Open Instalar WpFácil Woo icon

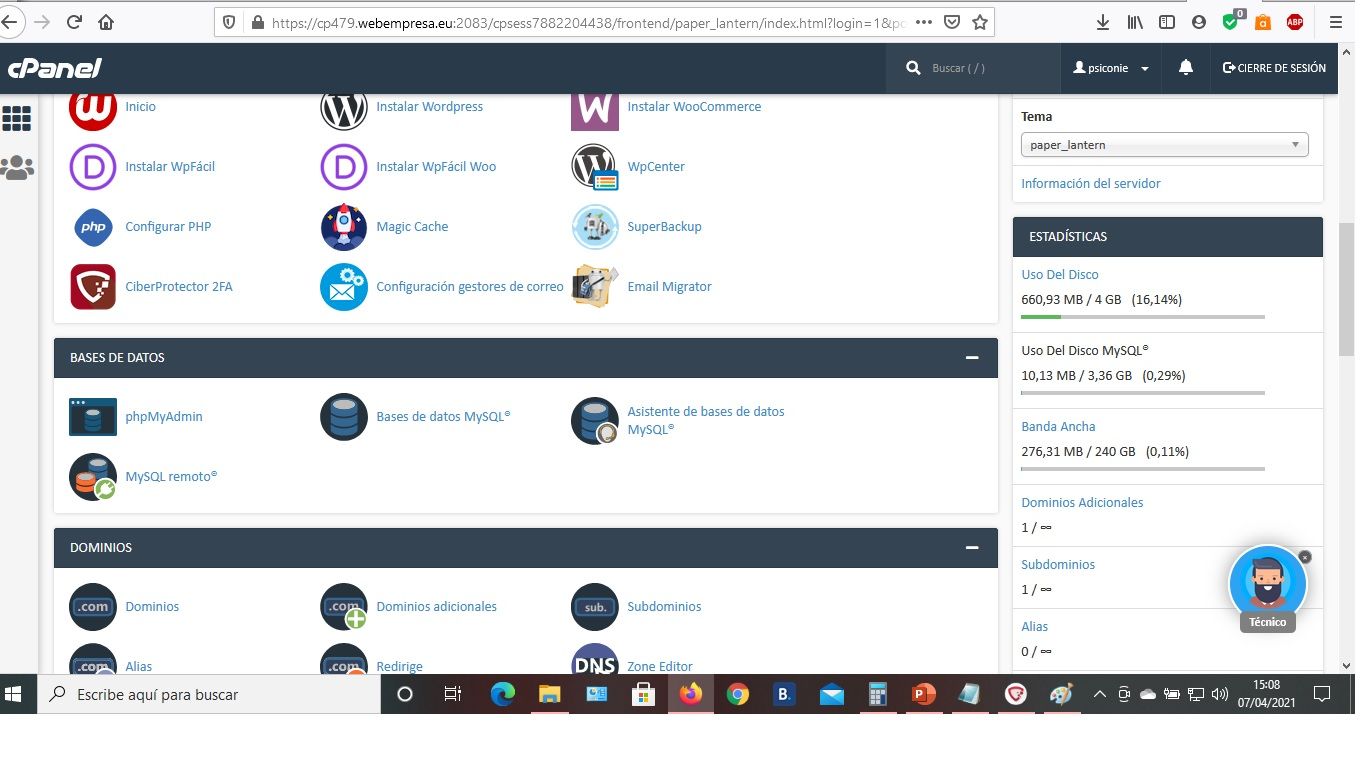pos(344,167)
